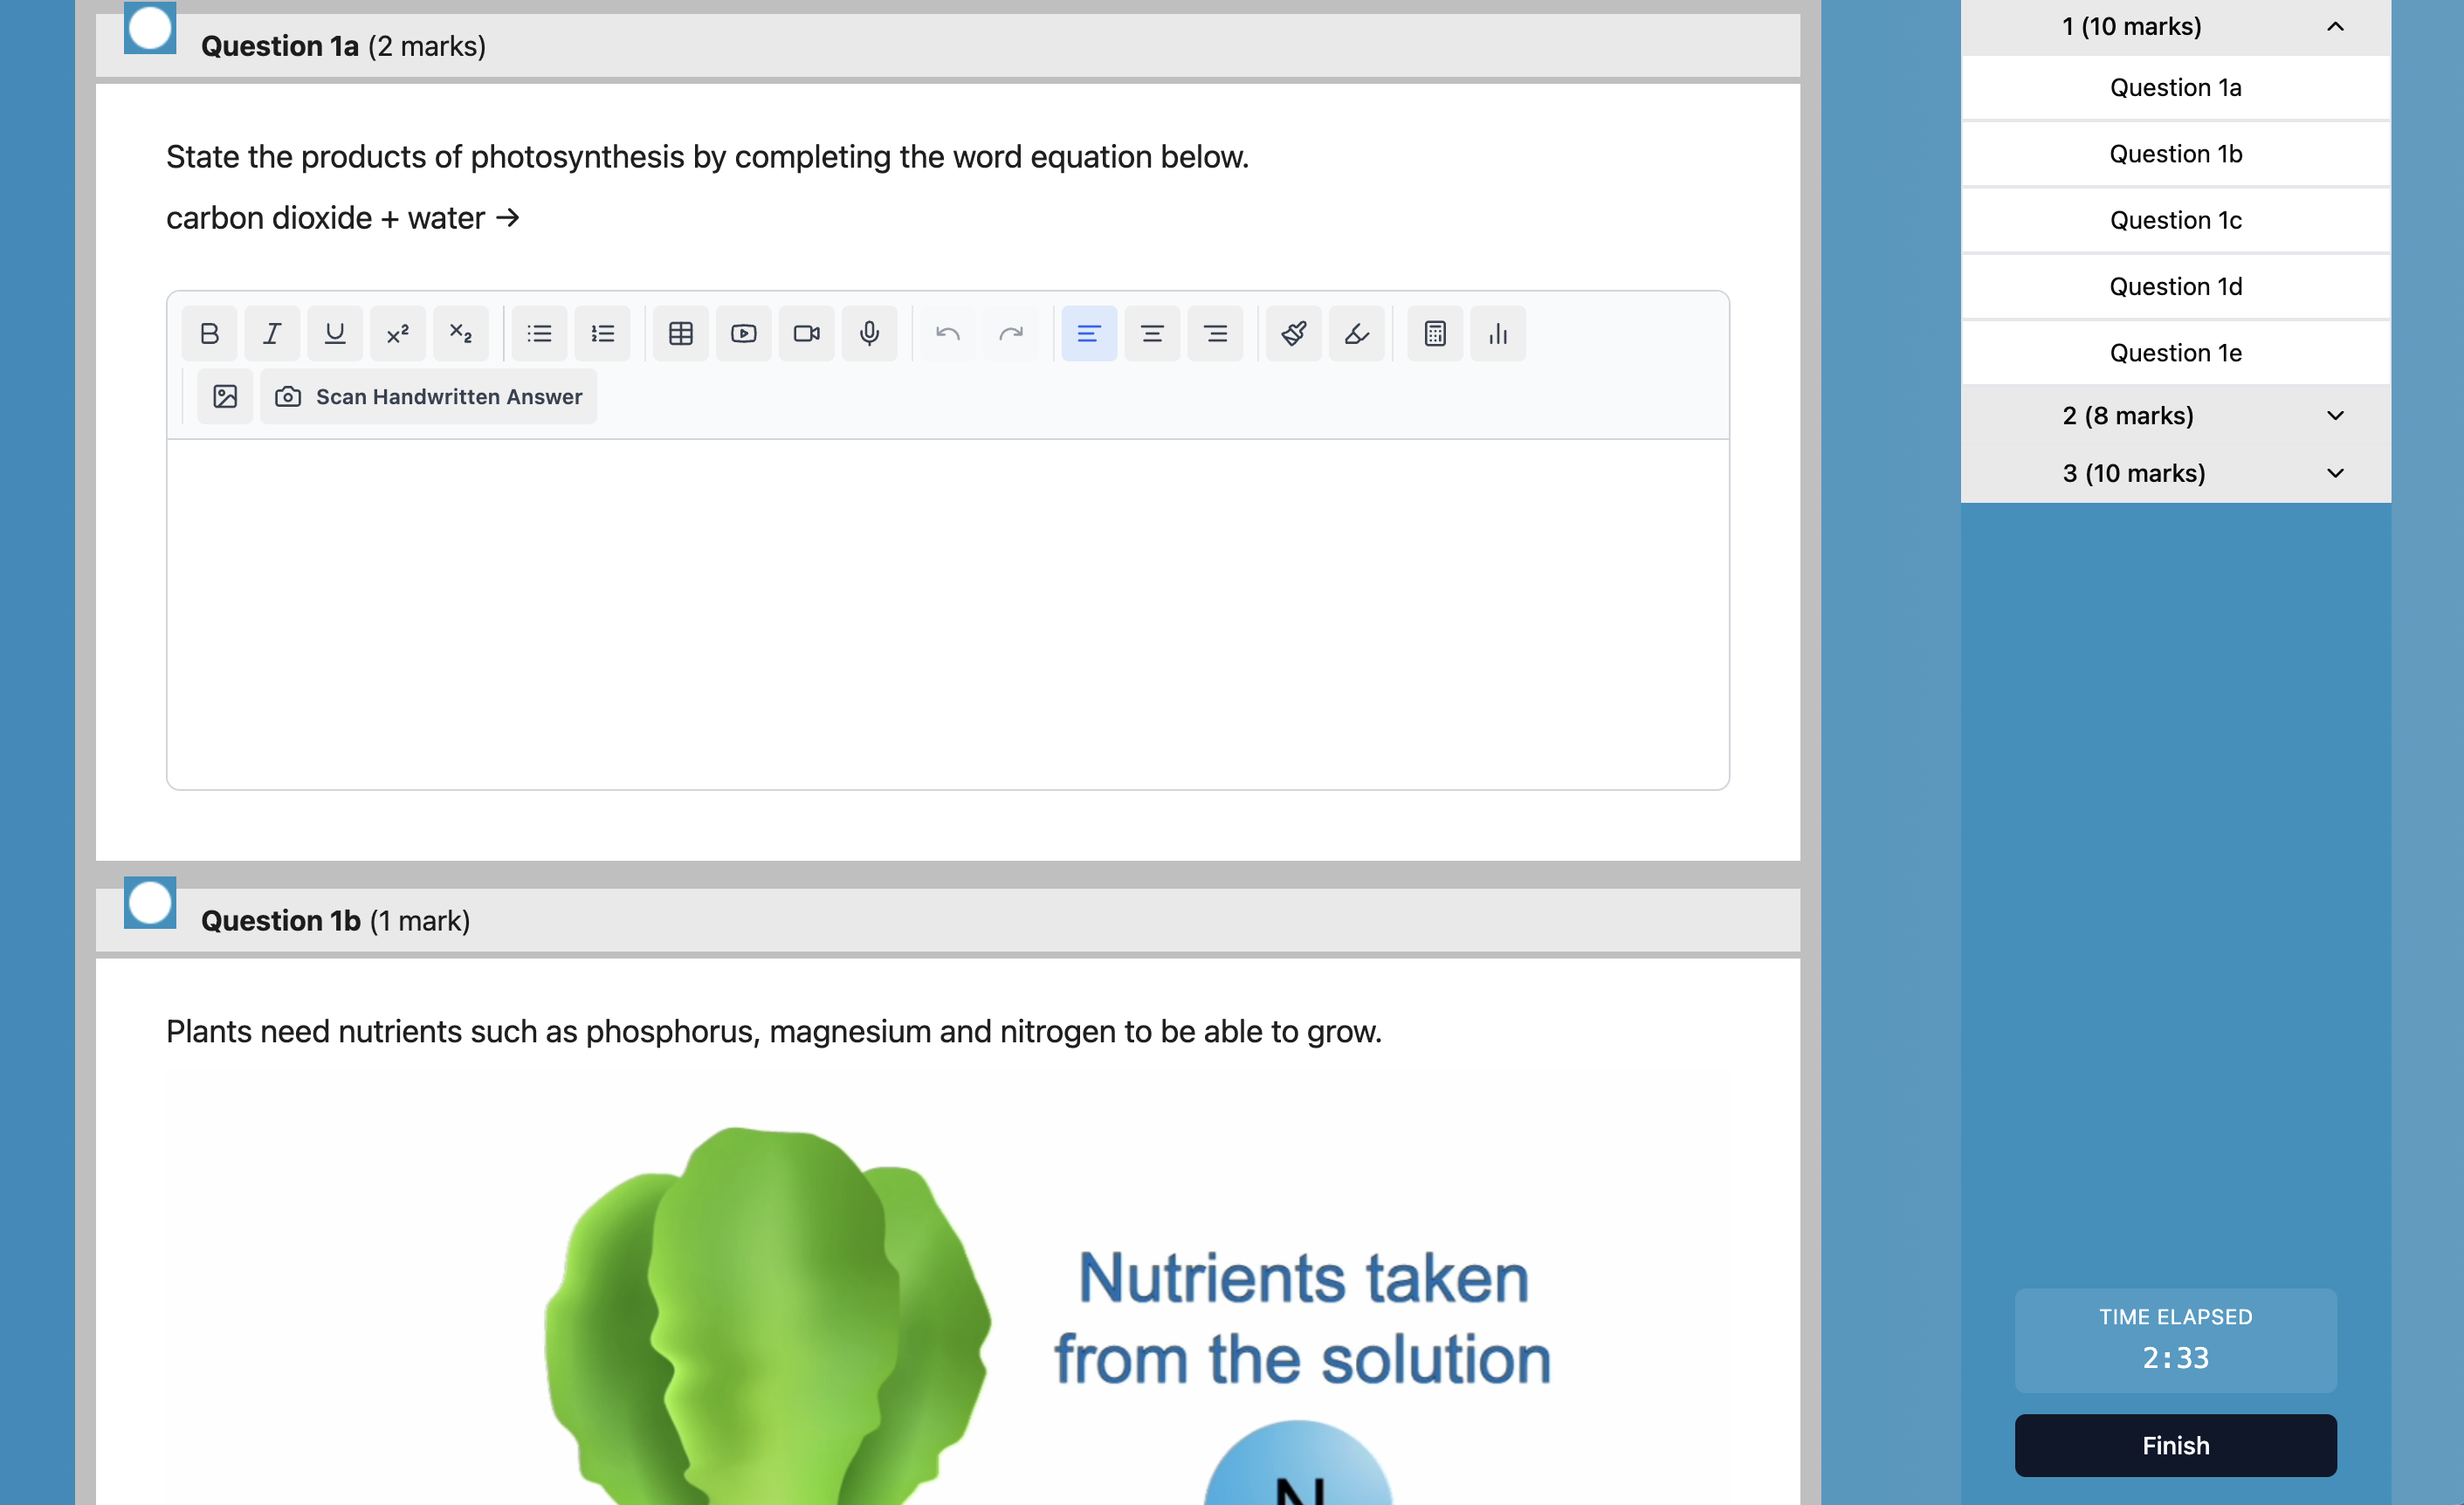Open the equation calculator tool
The width and height of the screenshot is (2464, 1505).
pyautogui.click(x=1434, y=333)
